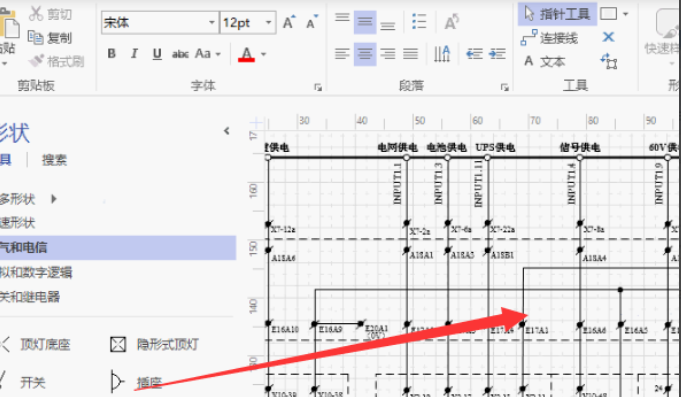Toggle underline formatting
Image resolution: width=681 pixels, height=397 pixels.
point(157,54)
